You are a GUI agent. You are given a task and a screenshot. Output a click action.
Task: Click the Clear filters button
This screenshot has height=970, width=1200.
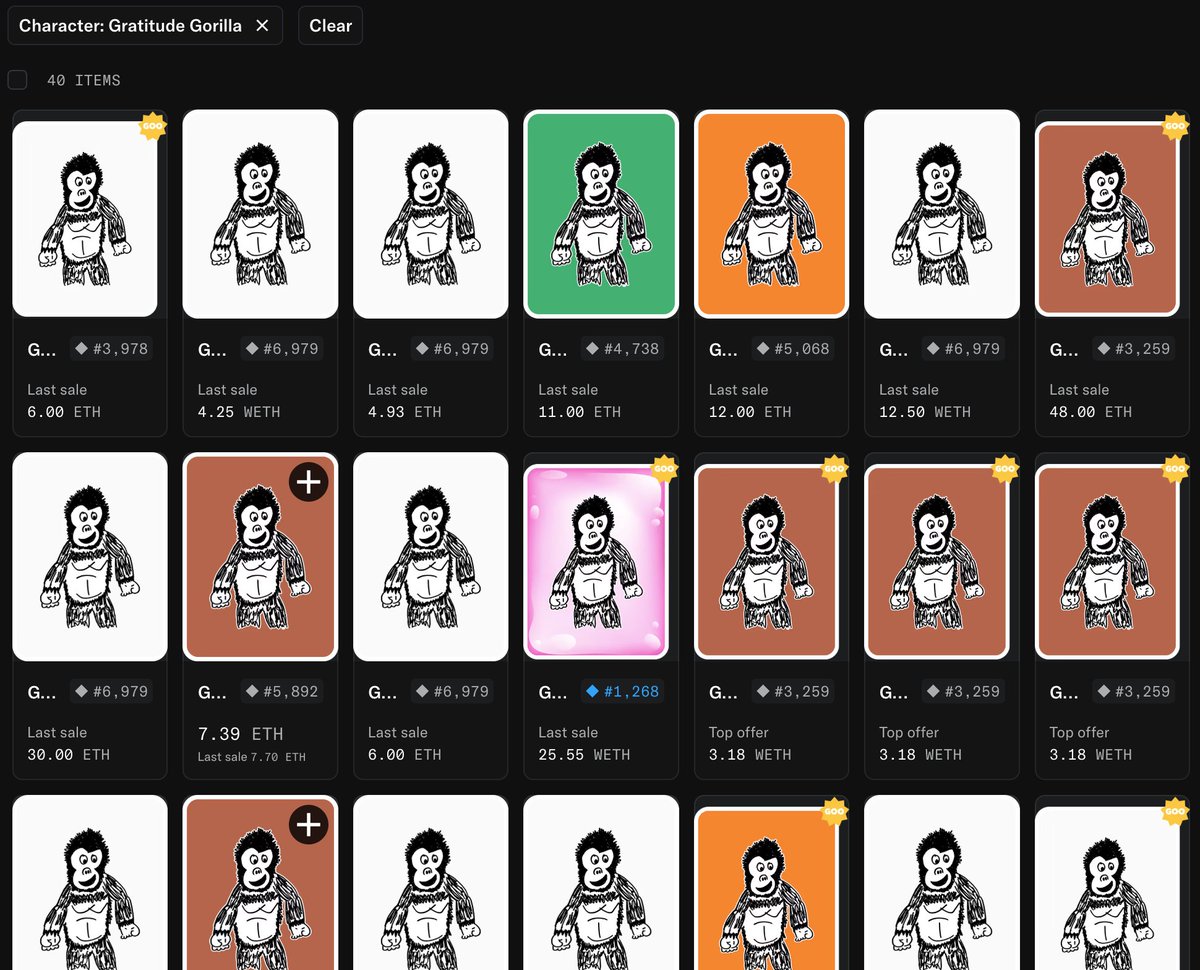point(330,26)
